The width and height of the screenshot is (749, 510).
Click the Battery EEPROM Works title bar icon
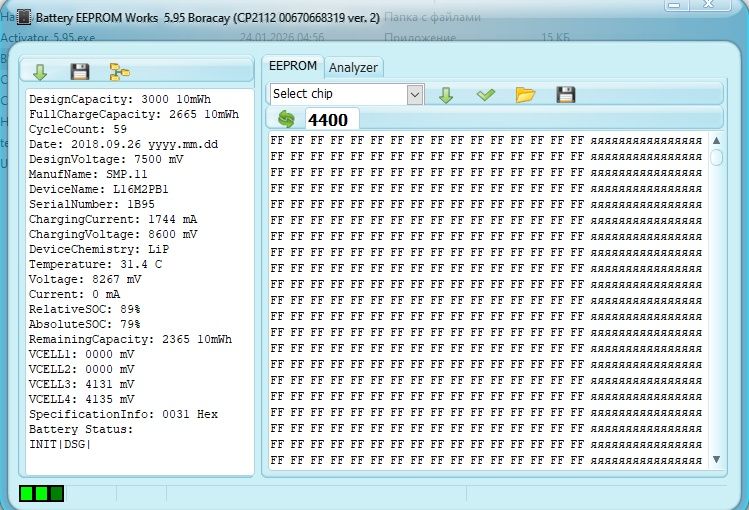point(23,18)
